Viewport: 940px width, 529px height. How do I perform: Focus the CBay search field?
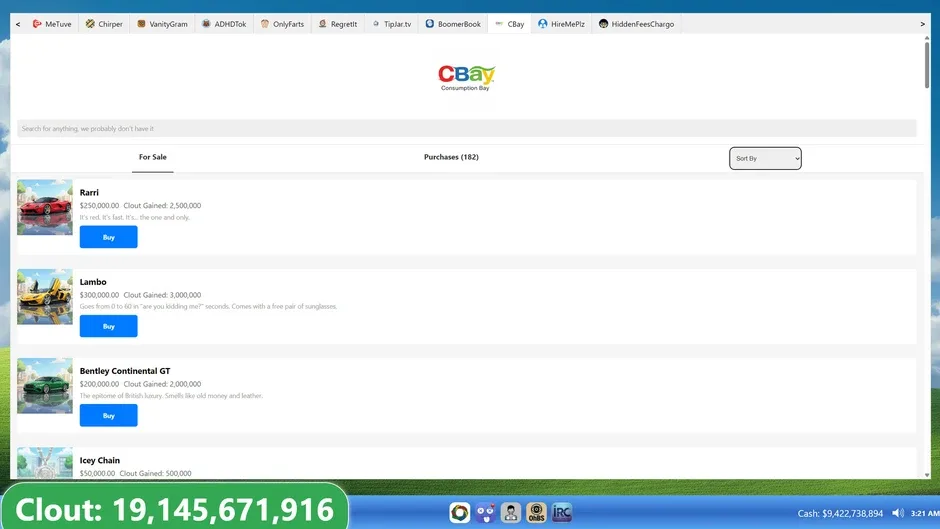(x=466, y=128)
